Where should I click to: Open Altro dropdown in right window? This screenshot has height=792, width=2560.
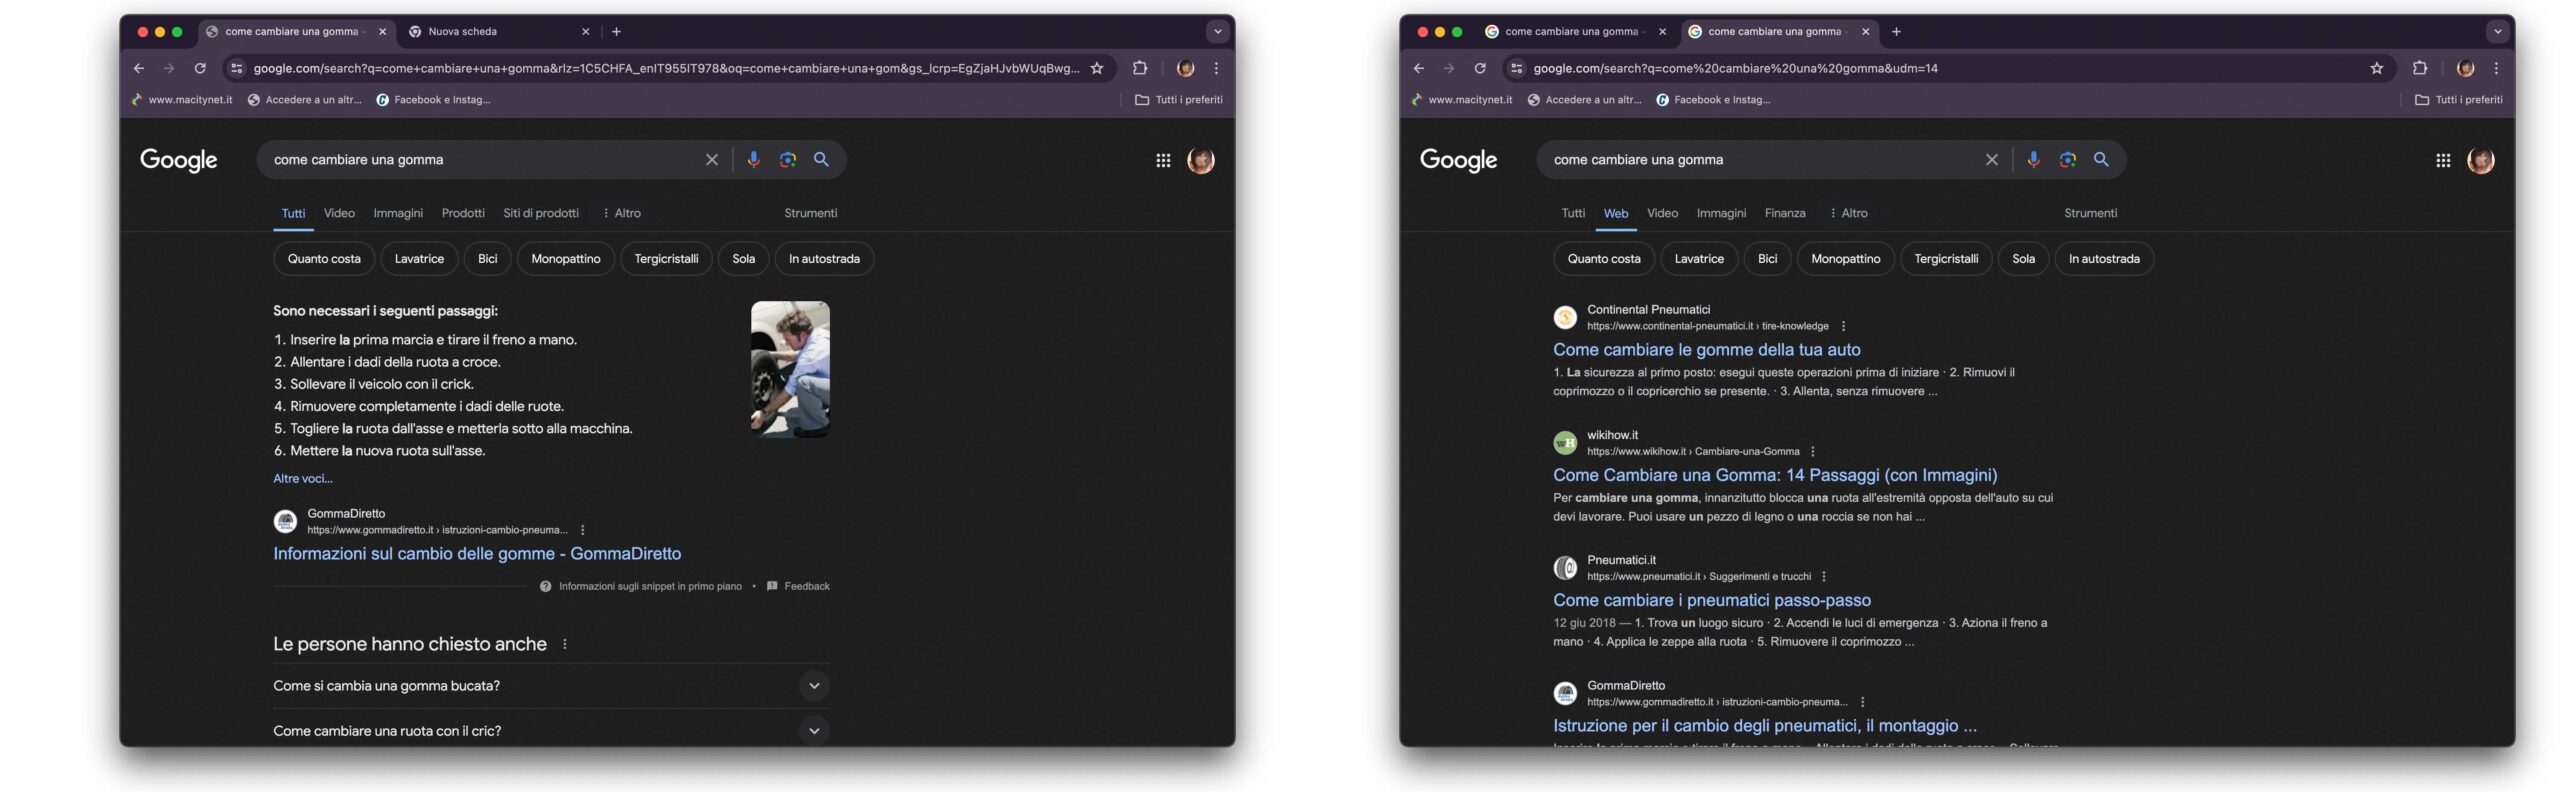tap(1849, 213)
